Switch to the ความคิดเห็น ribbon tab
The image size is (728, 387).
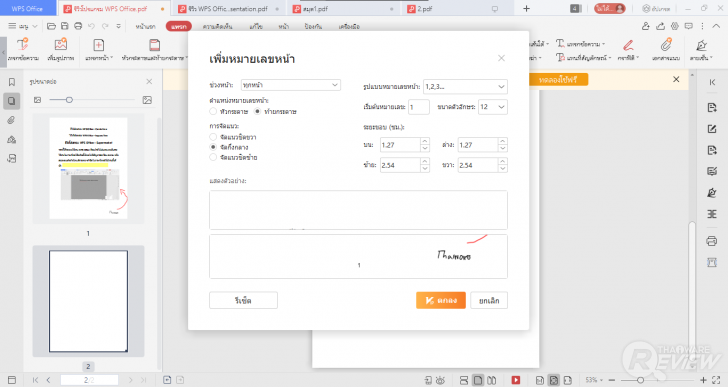coord(217,26)
